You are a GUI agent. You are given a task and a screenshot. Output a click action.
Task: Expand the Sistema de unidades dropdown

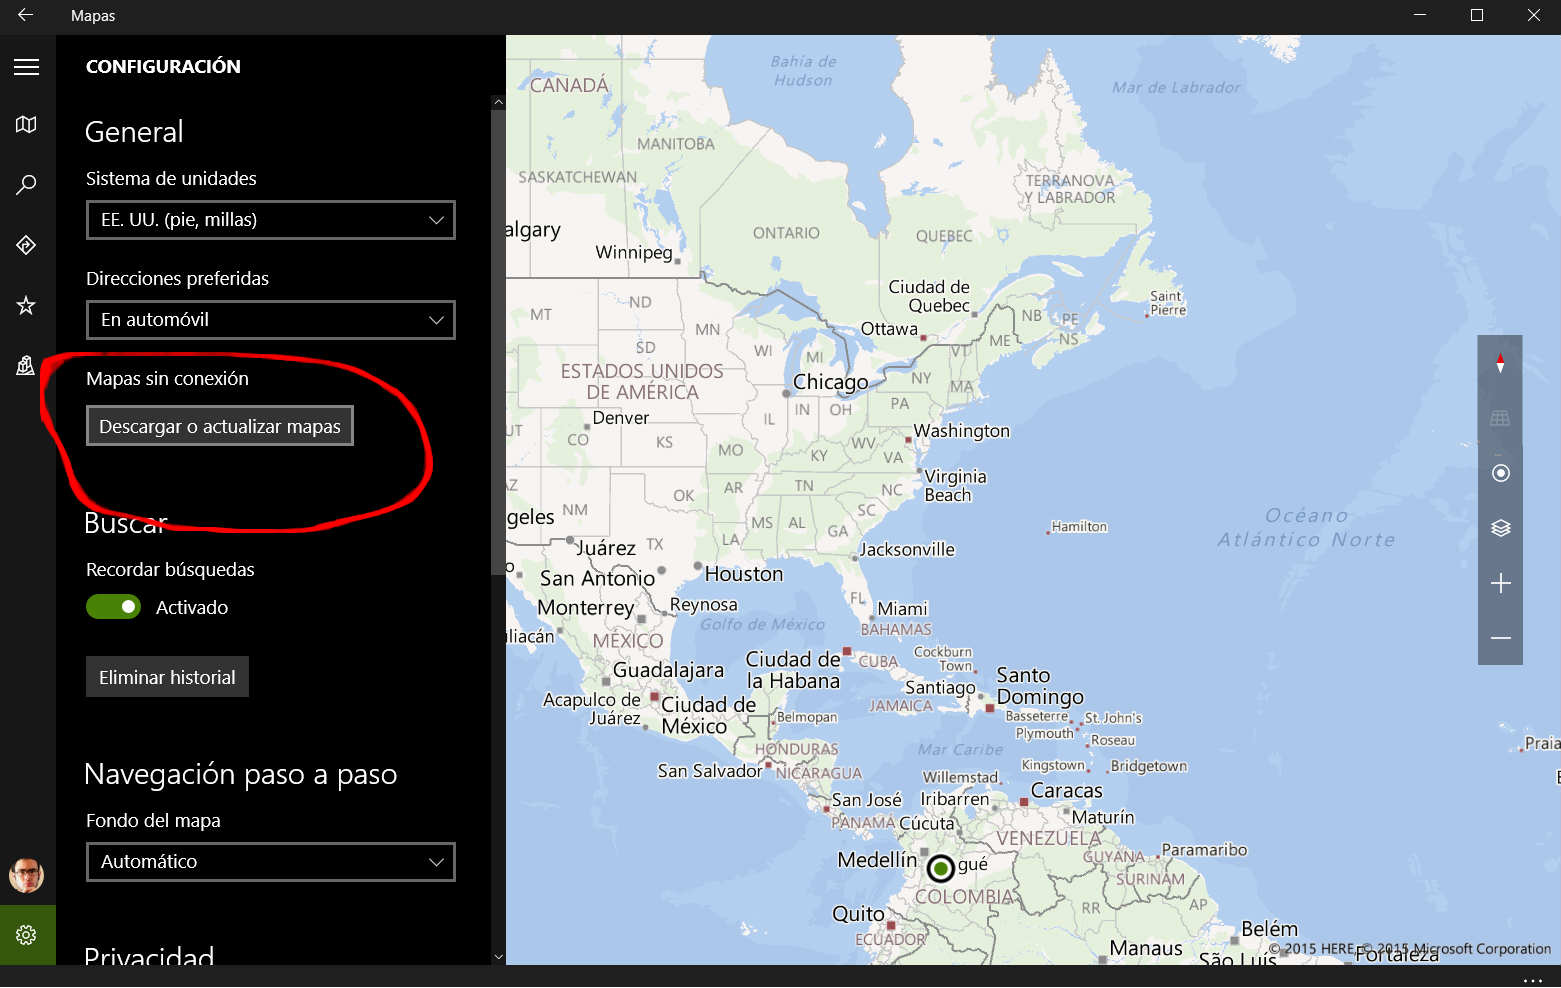tap(270, 220)
